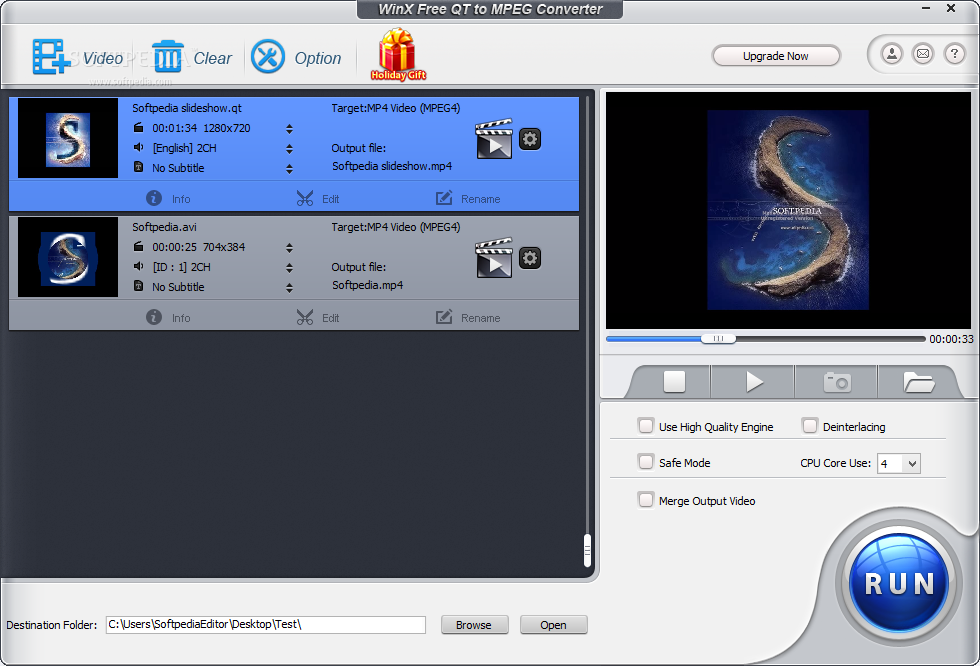The width and height of the screenshot is (980, 666).
Task: Change video track selector for Softpedia slideshow.qt
Action: pos(289,129)
